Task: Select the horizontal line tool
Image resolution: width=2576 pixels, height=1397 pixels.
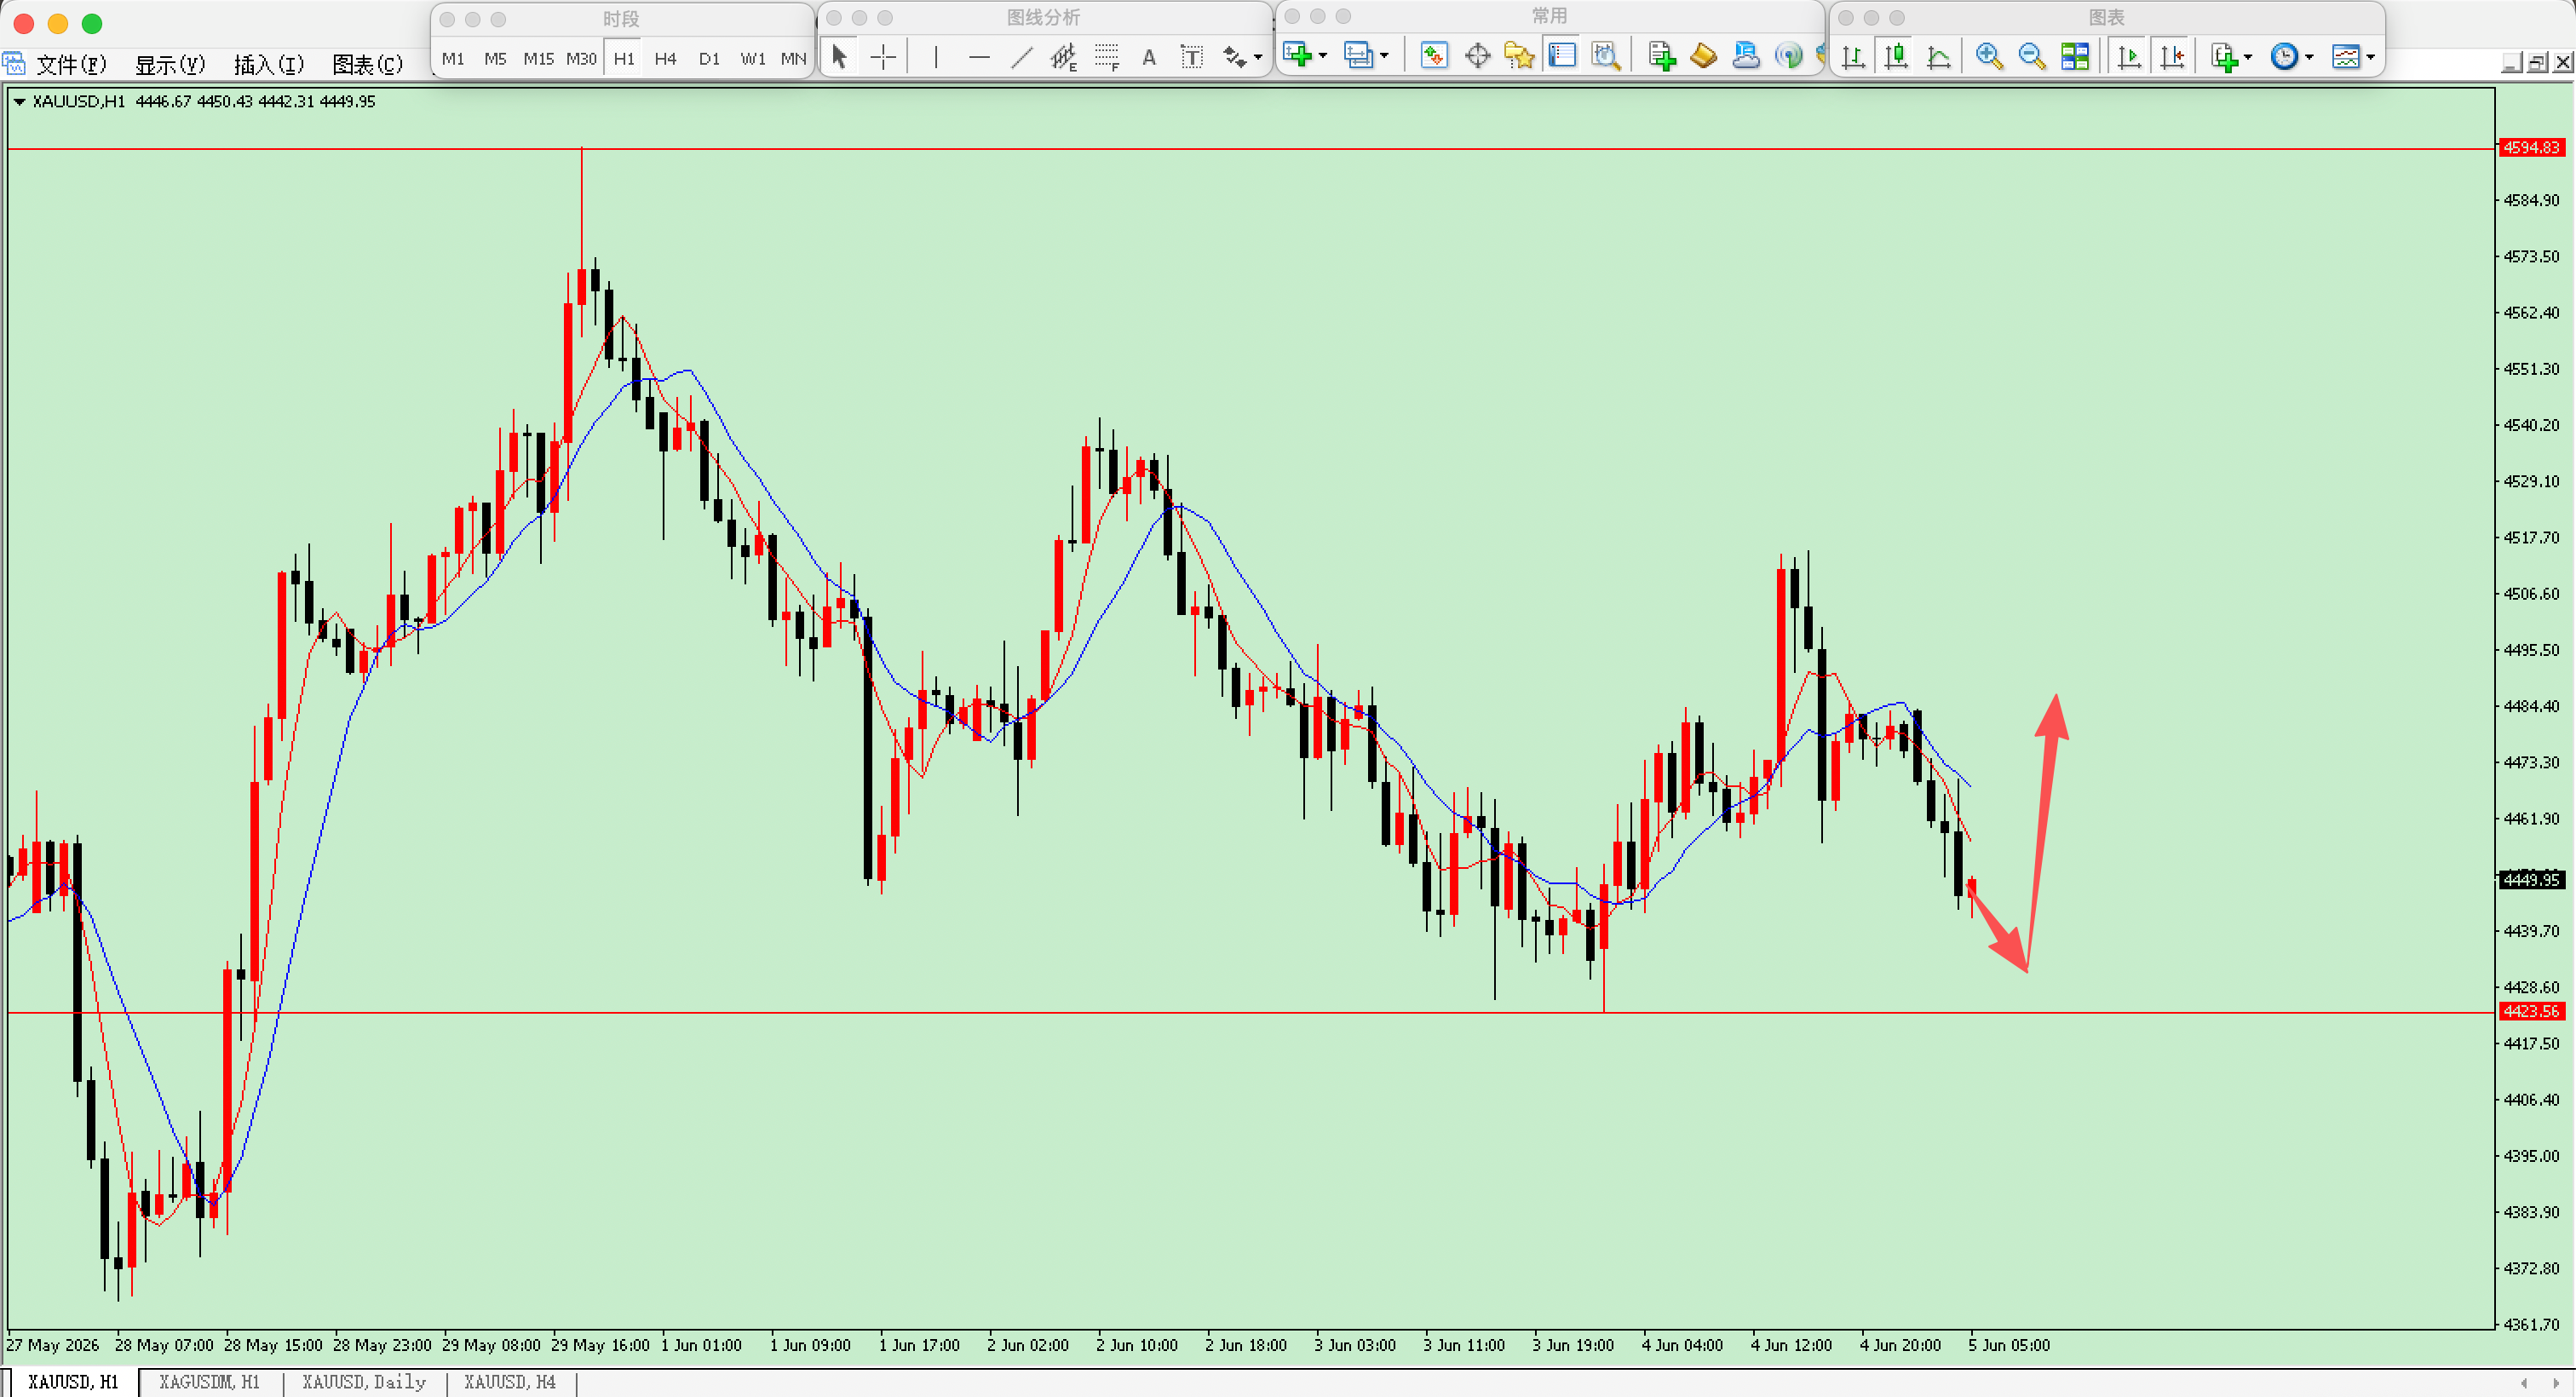Action: coord(979,57)
